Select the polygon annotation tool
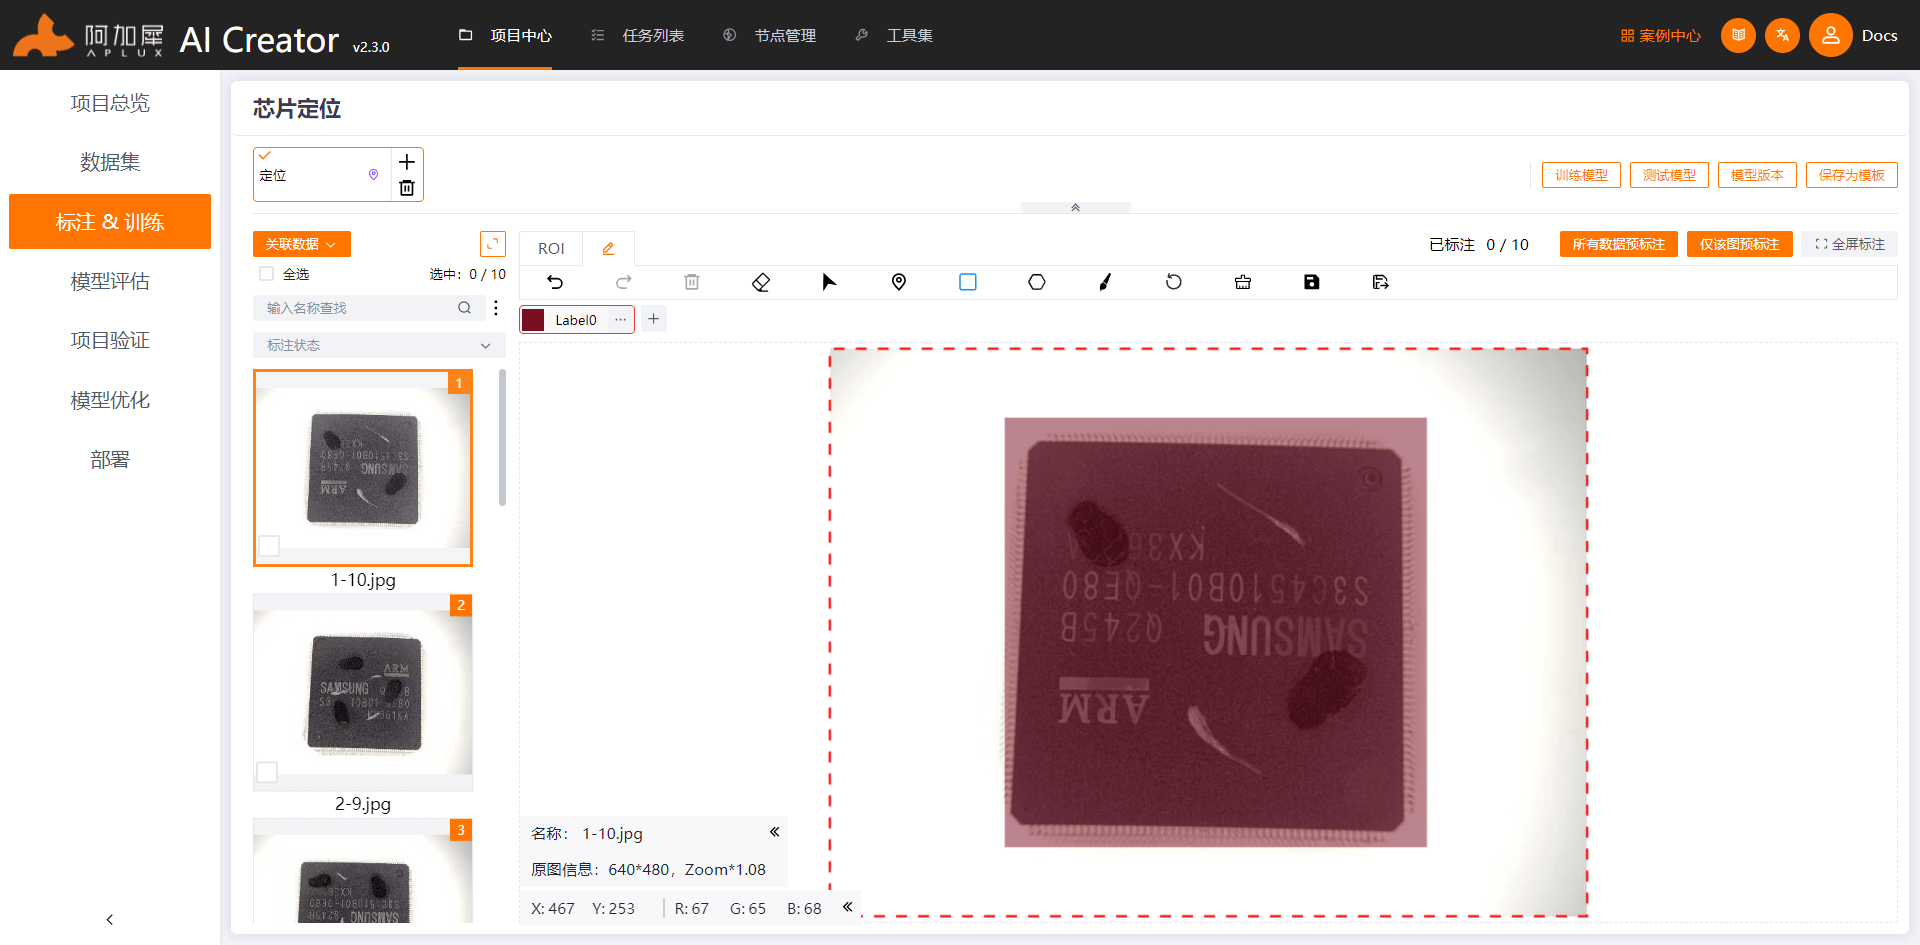This screenshot has height=945, width=1920. [x=1037, y=282]
